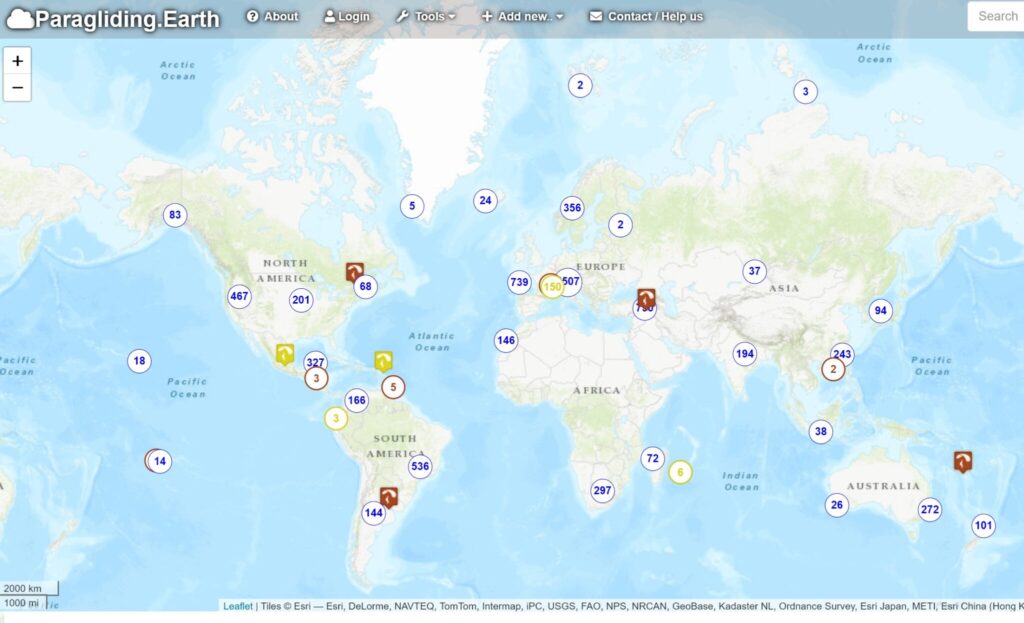Expand the 144 sites cluster
Viewport: 1024px width, 623px height.
coord(374,513)
